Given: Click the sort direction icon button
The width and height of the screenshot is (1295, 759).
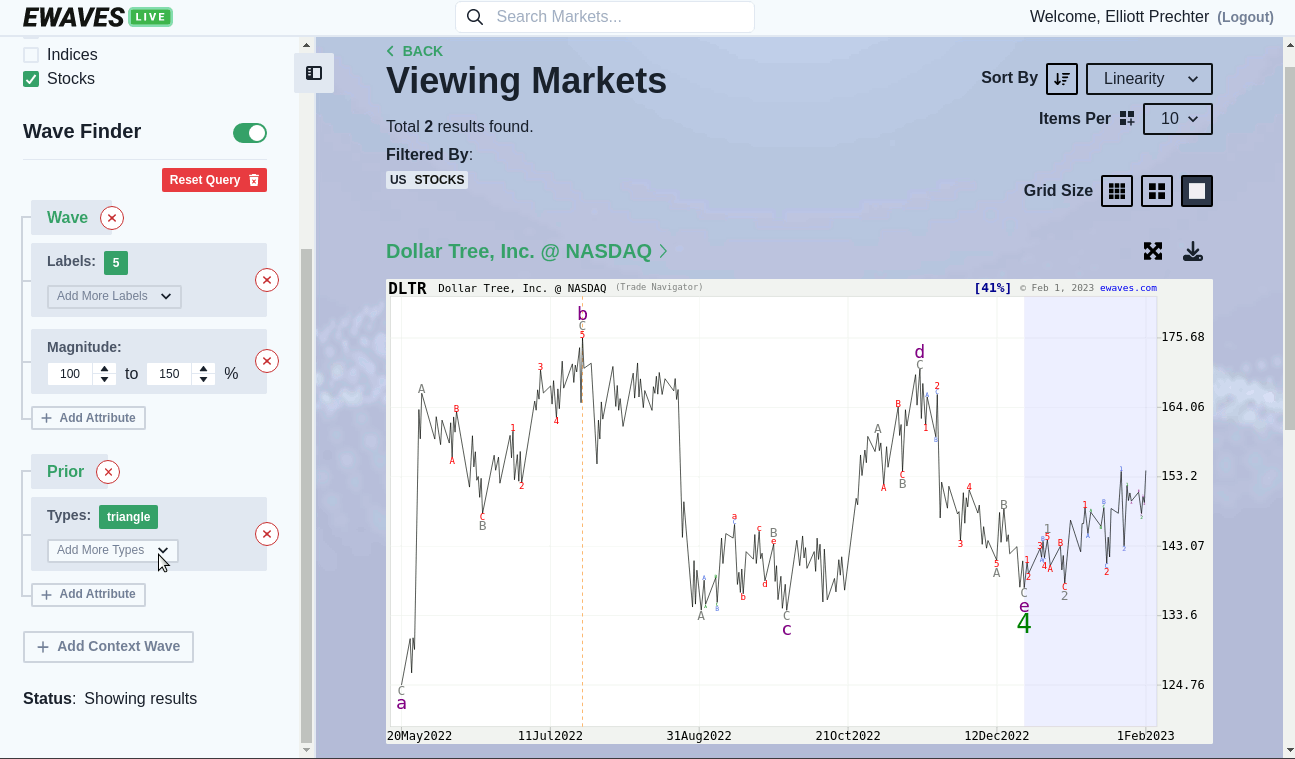Looking at the screenshot, I should click(1062, 79).
